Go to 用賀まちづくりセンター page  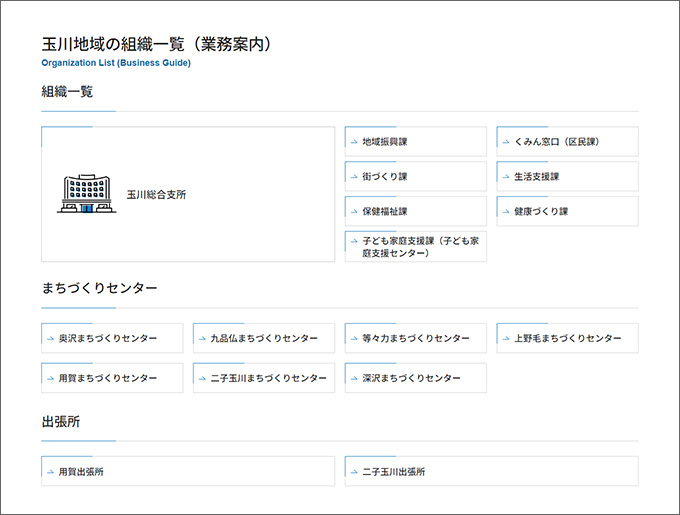pos(112,378)
